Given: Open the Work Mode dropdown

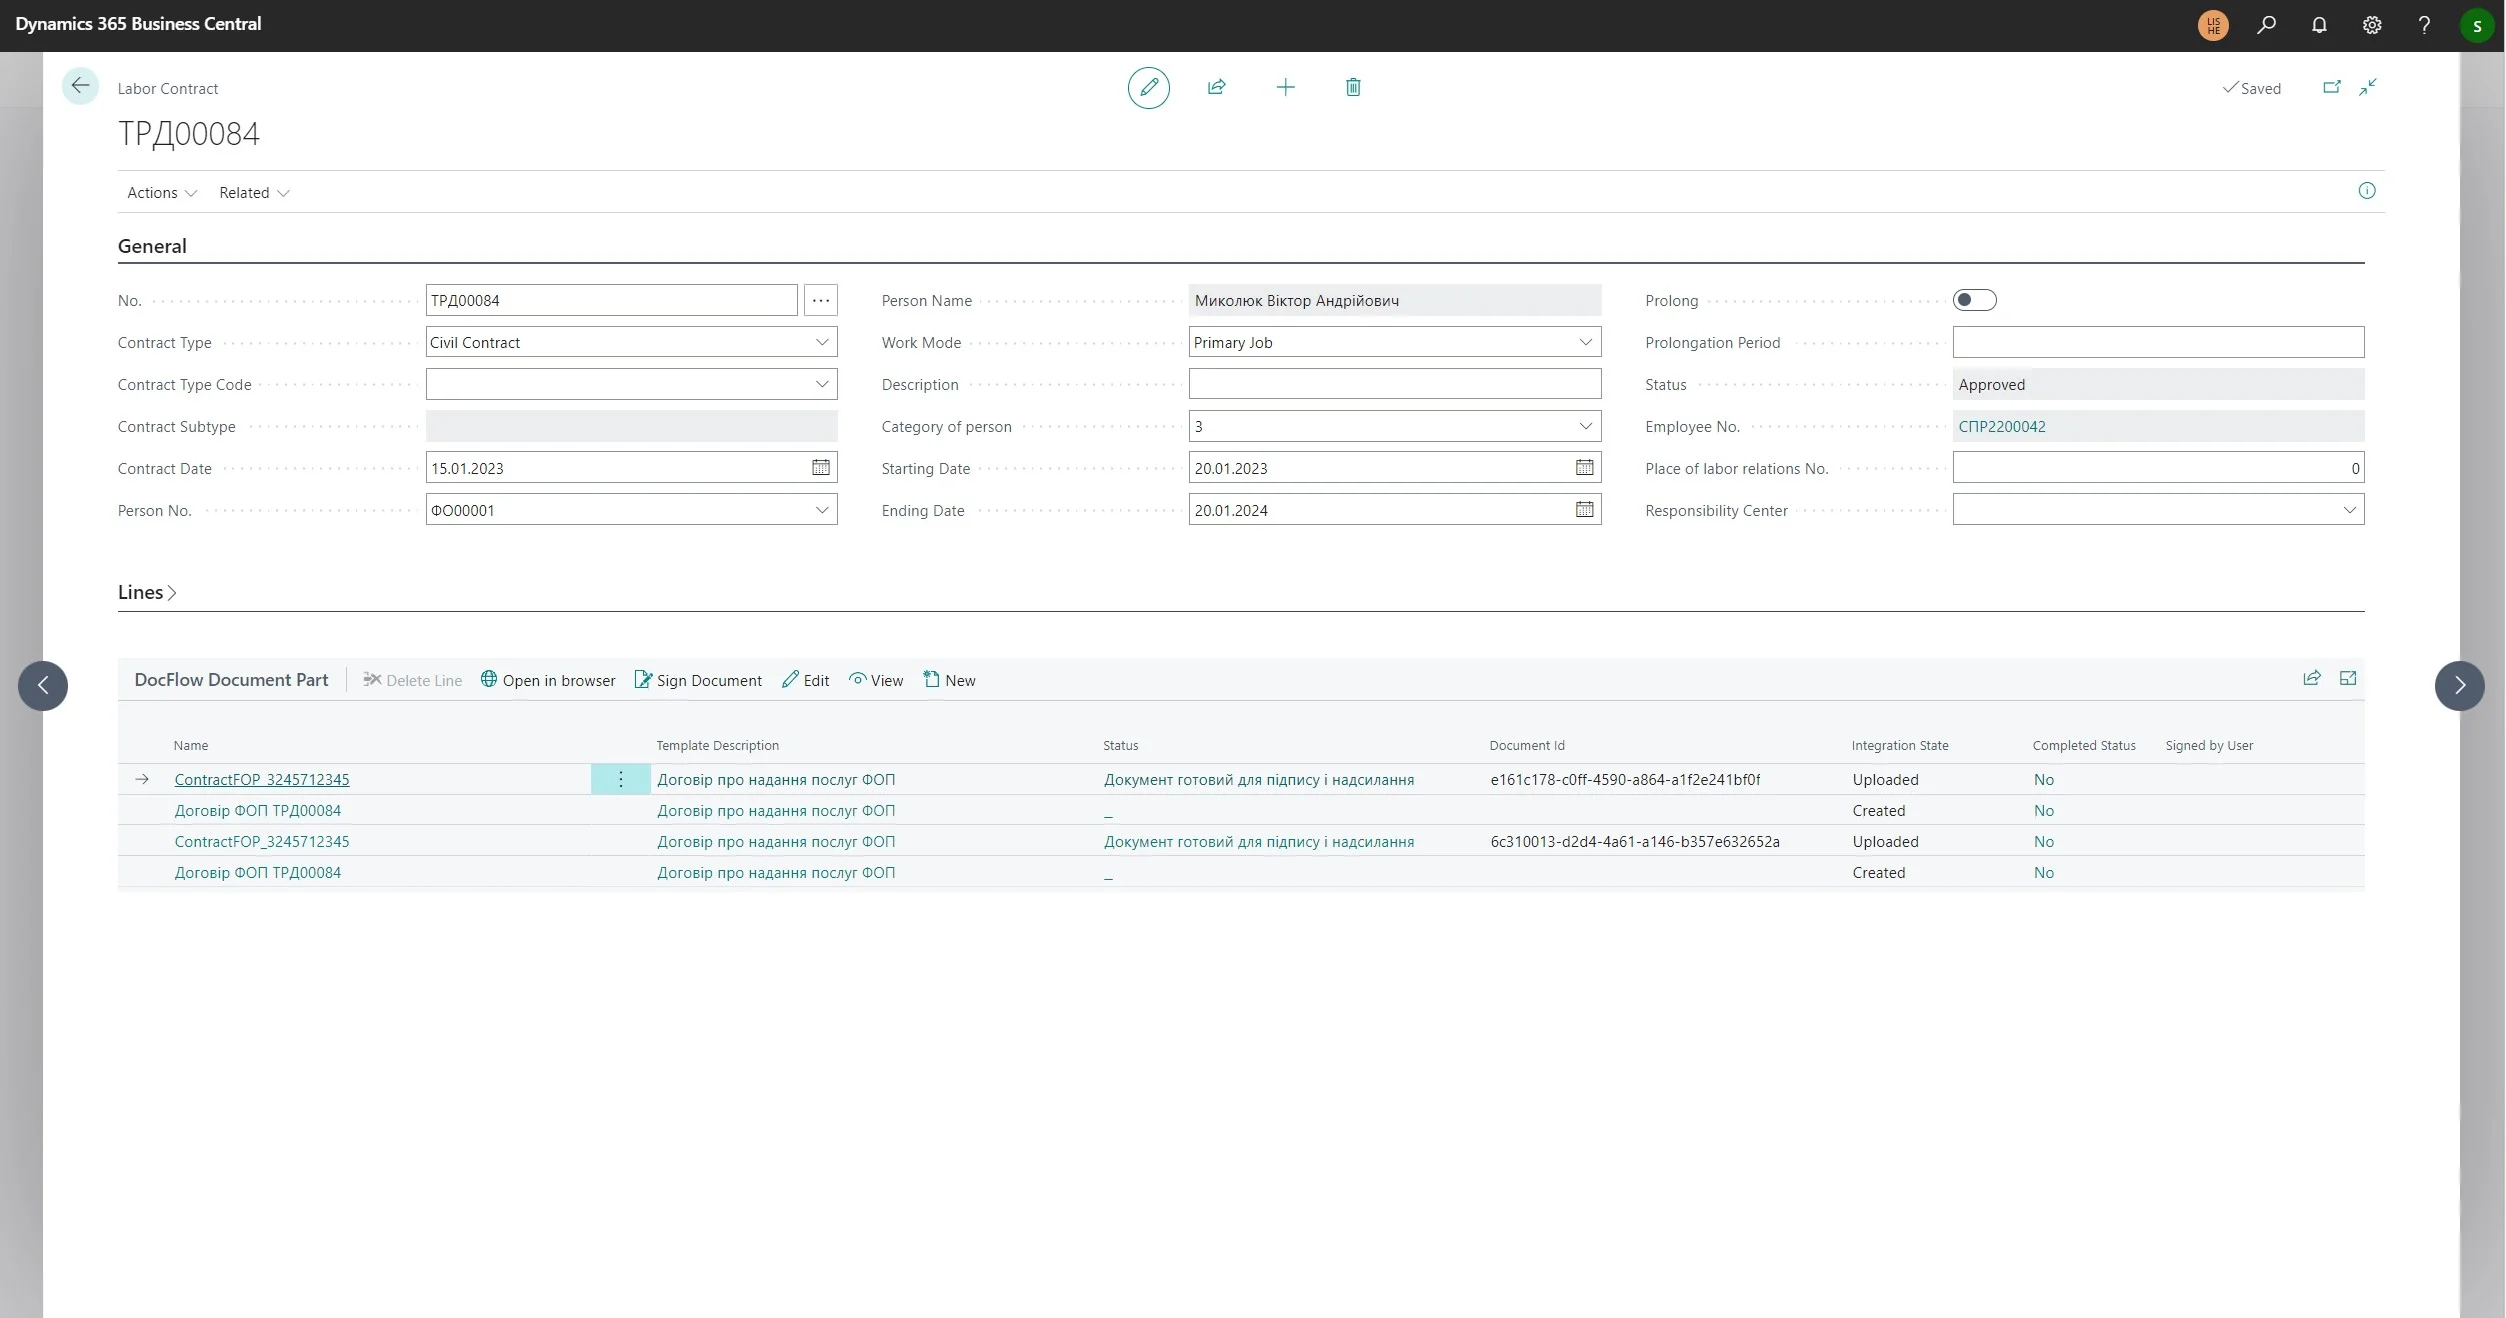Looking at the screenshot, I should tap(1585, 342).
